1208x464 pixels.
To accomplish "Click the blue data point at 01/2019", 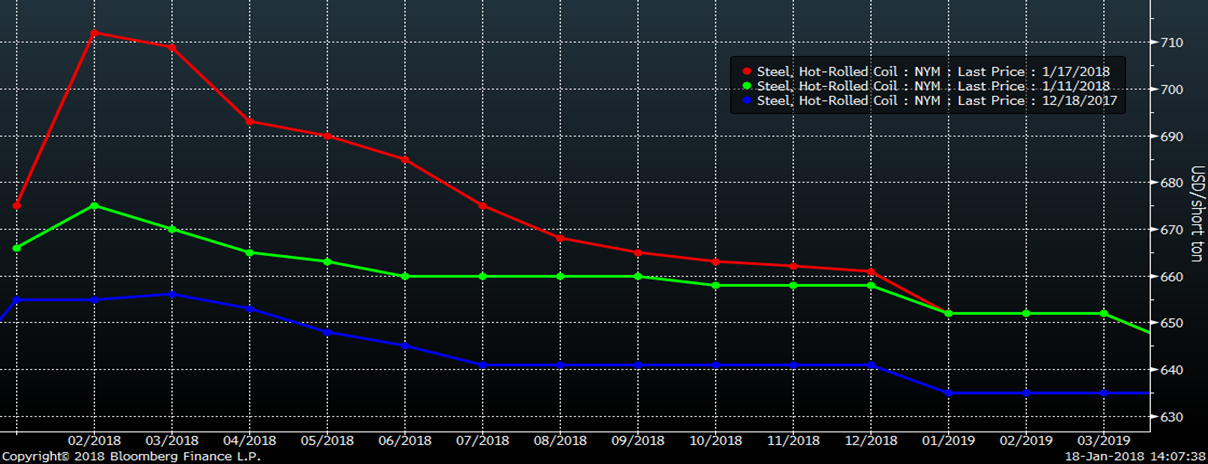I will pos(948,393).
